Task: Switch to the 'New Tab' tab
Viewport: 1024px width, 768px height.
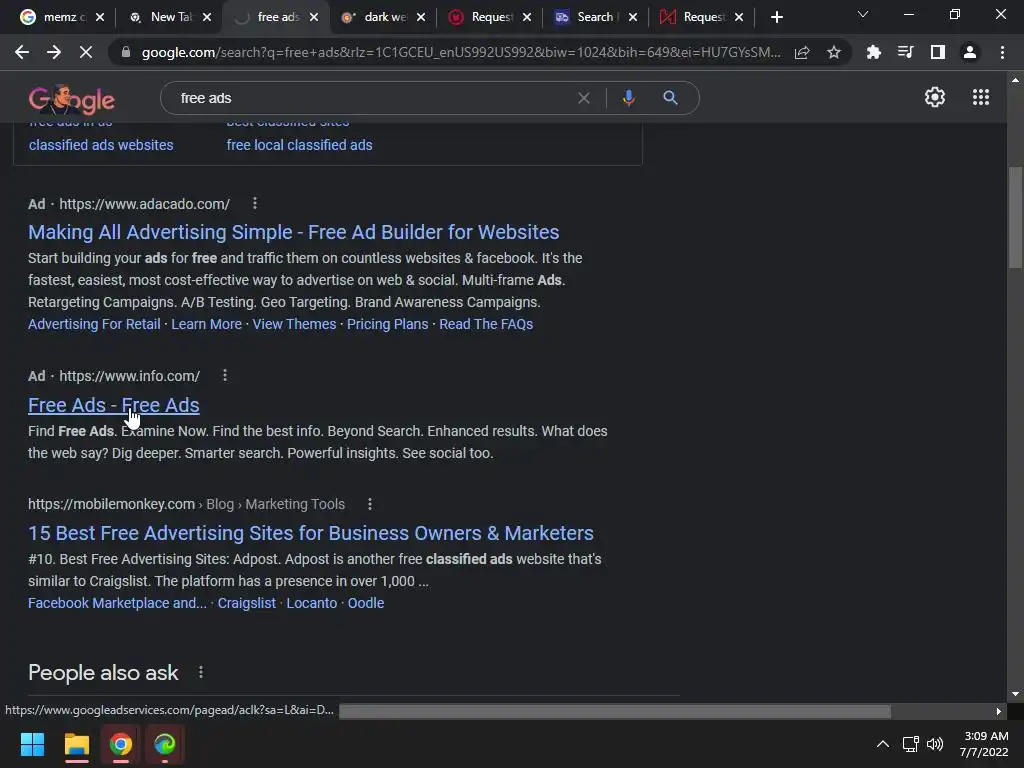Action: pos(170,17)
